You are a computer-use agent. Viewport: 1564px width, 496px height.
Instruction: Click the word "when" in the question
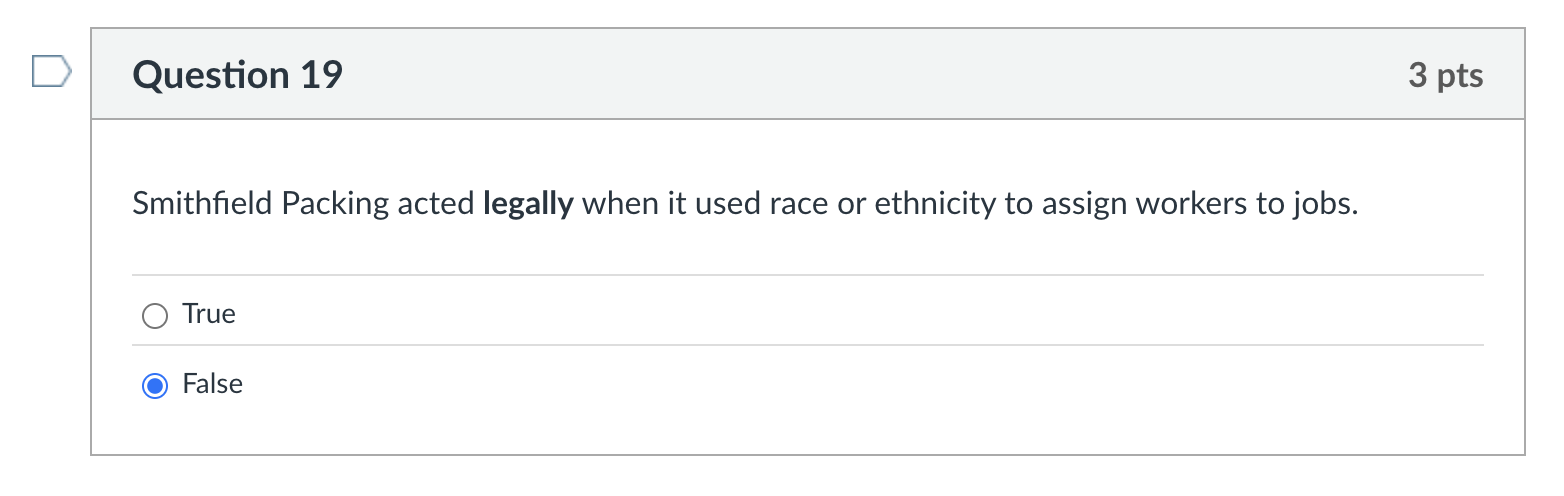click(614, 204)
